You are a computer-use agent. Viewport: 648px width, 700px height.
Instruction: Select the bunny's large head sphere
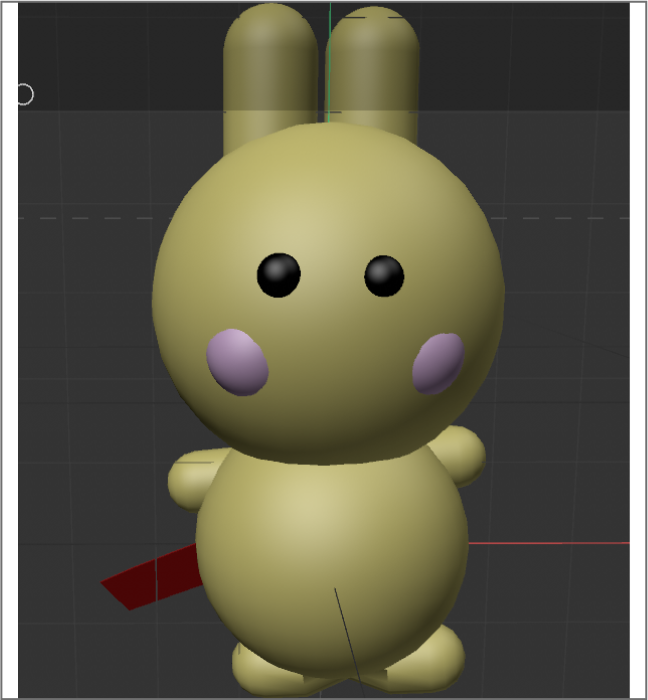point(328,293)
